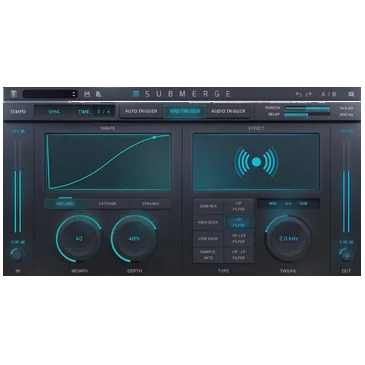The height and width of the screenshot is (365, 365).
Task: Open the preset selector dropdown
Action: coord(50,94)
